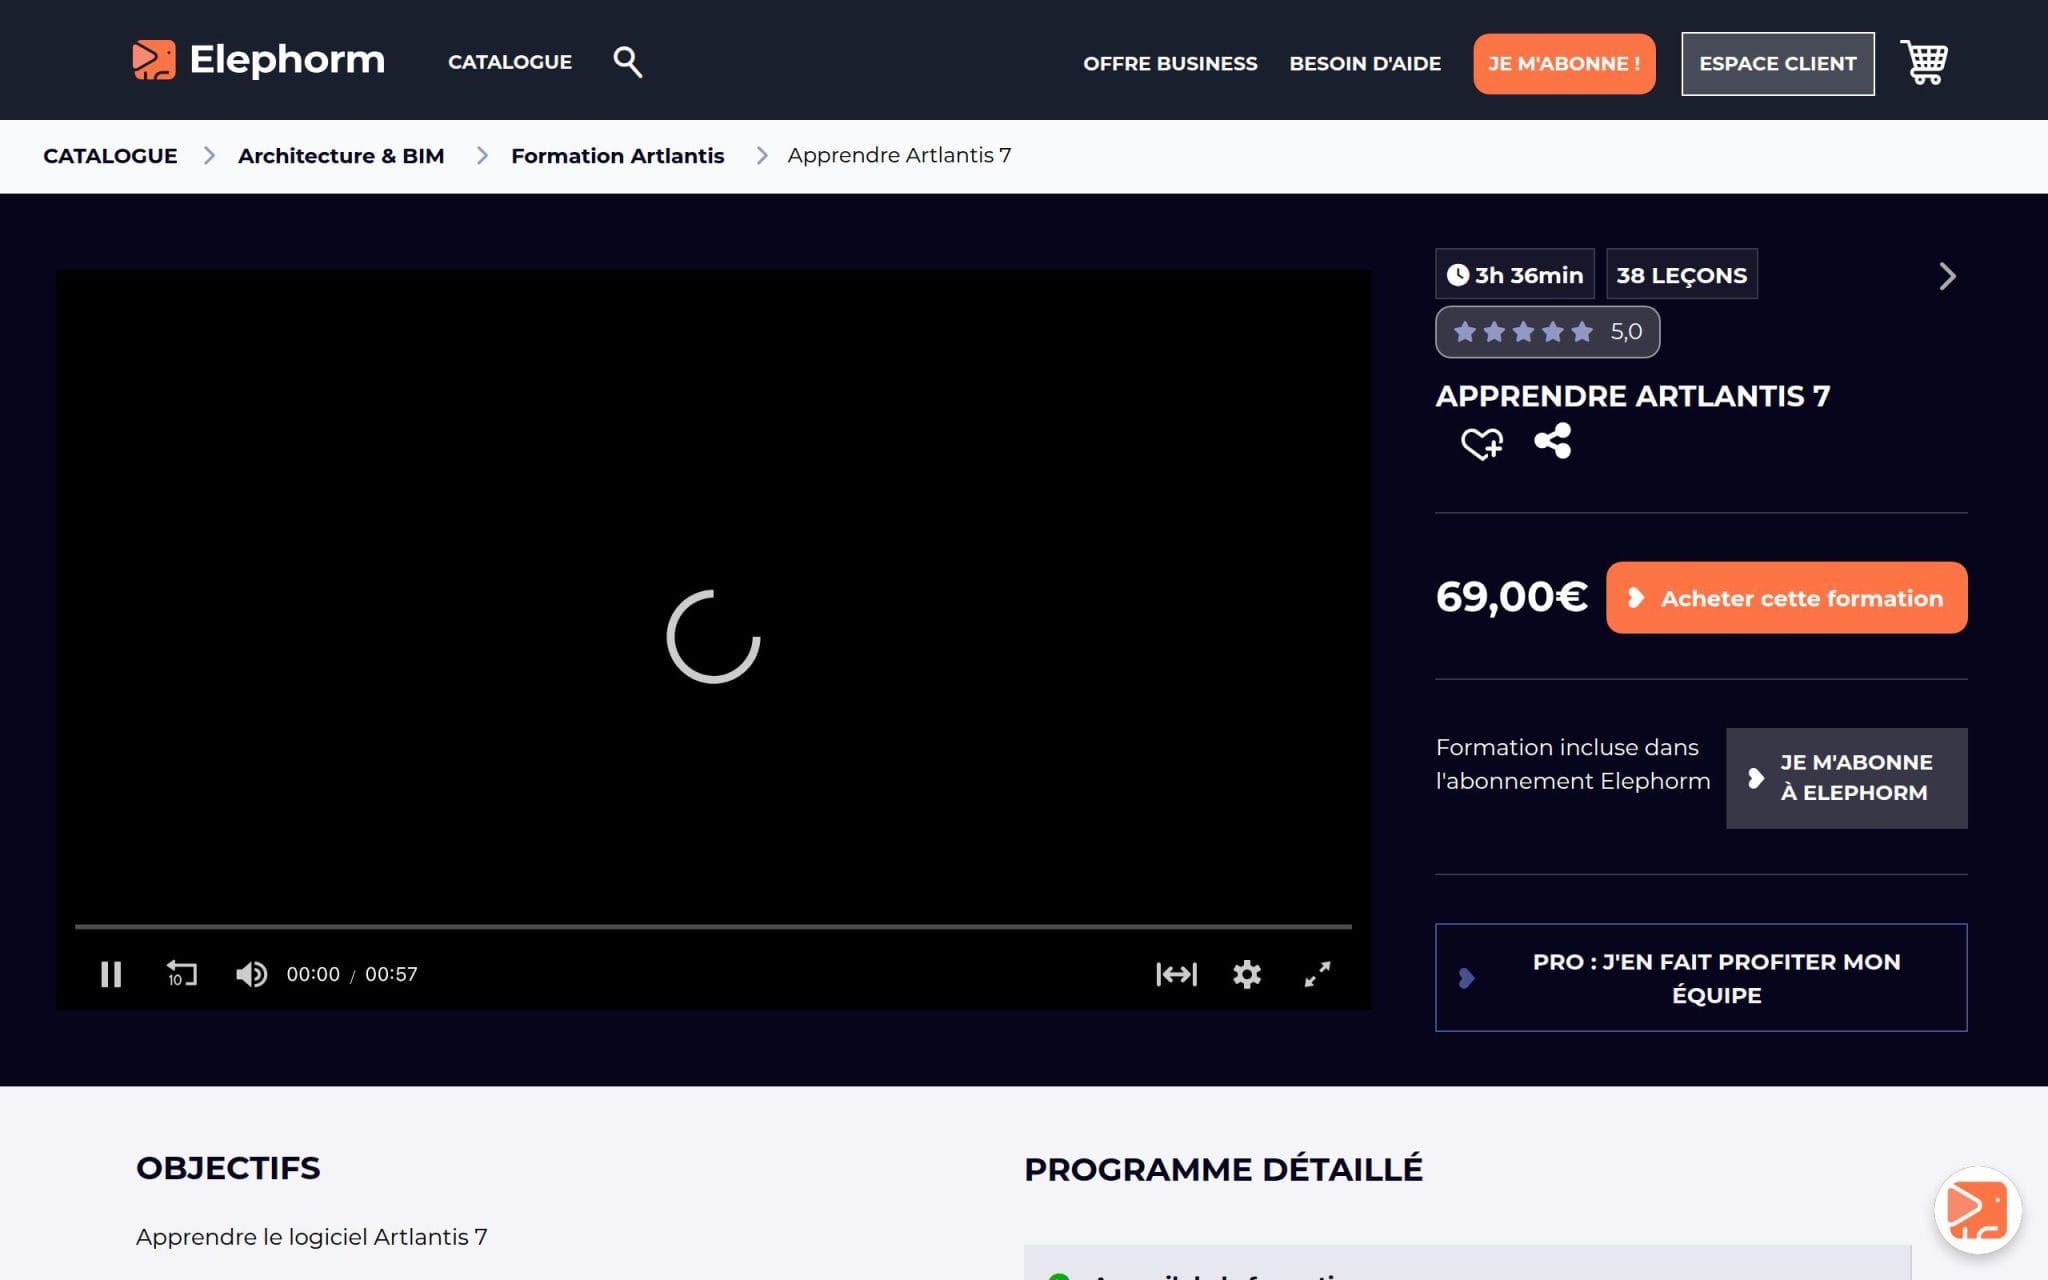Rewind video 10 seconds
The height and width of the screenshot is (1280, 2048).
181,974
